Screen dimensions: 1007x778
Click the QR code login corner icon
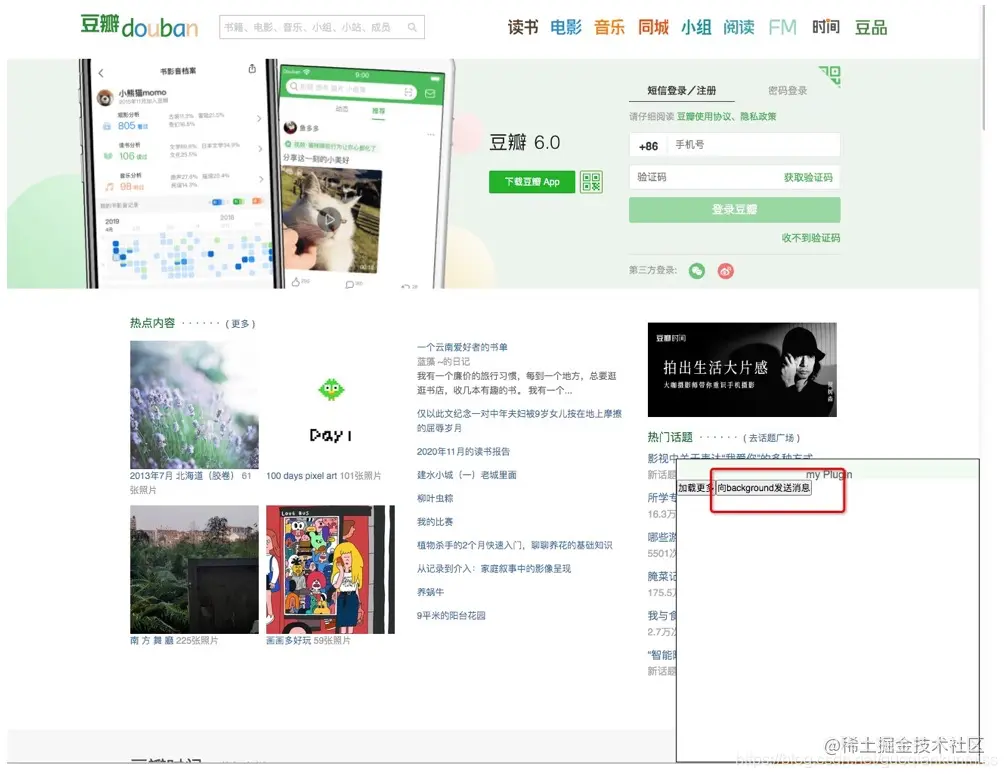click(x=831, y=75)
